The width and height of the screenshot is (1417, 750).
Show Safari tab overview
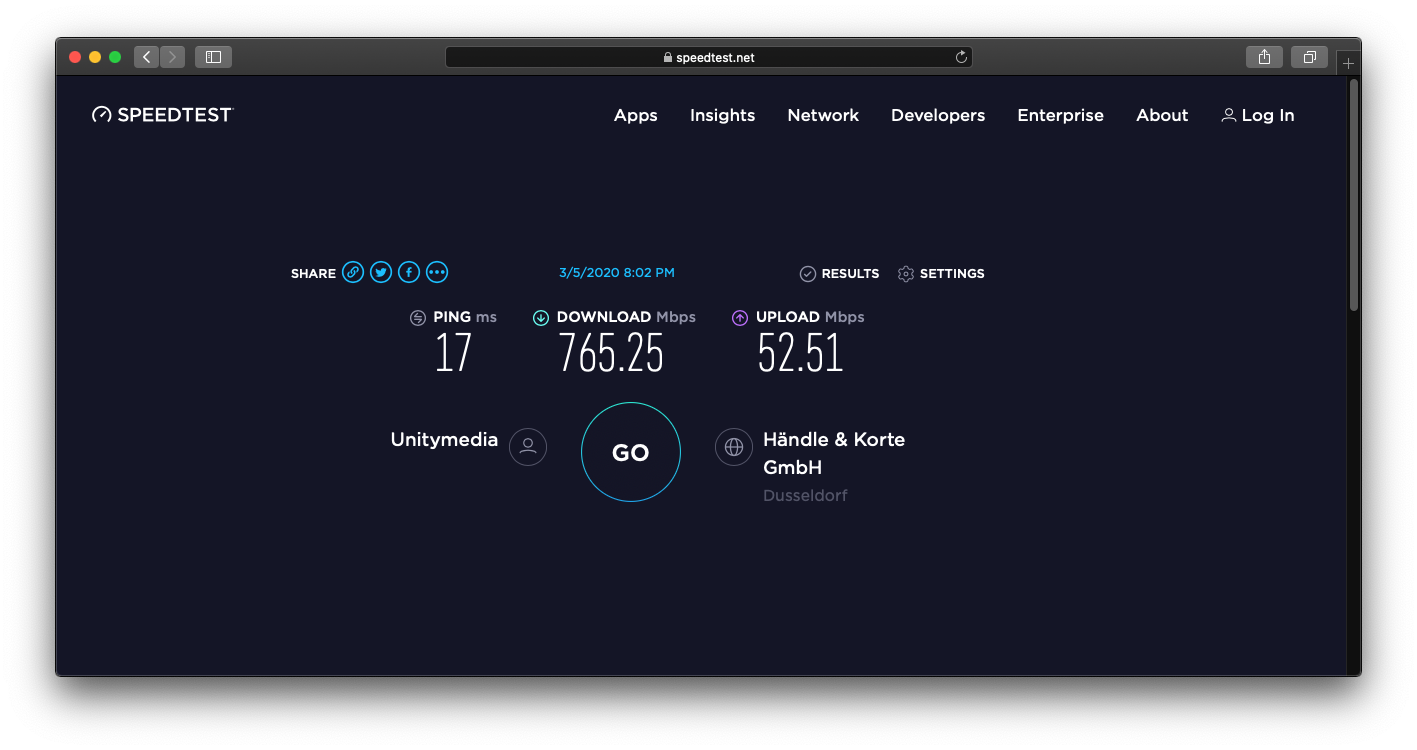pyautogui.click(x=1309, y=57)
